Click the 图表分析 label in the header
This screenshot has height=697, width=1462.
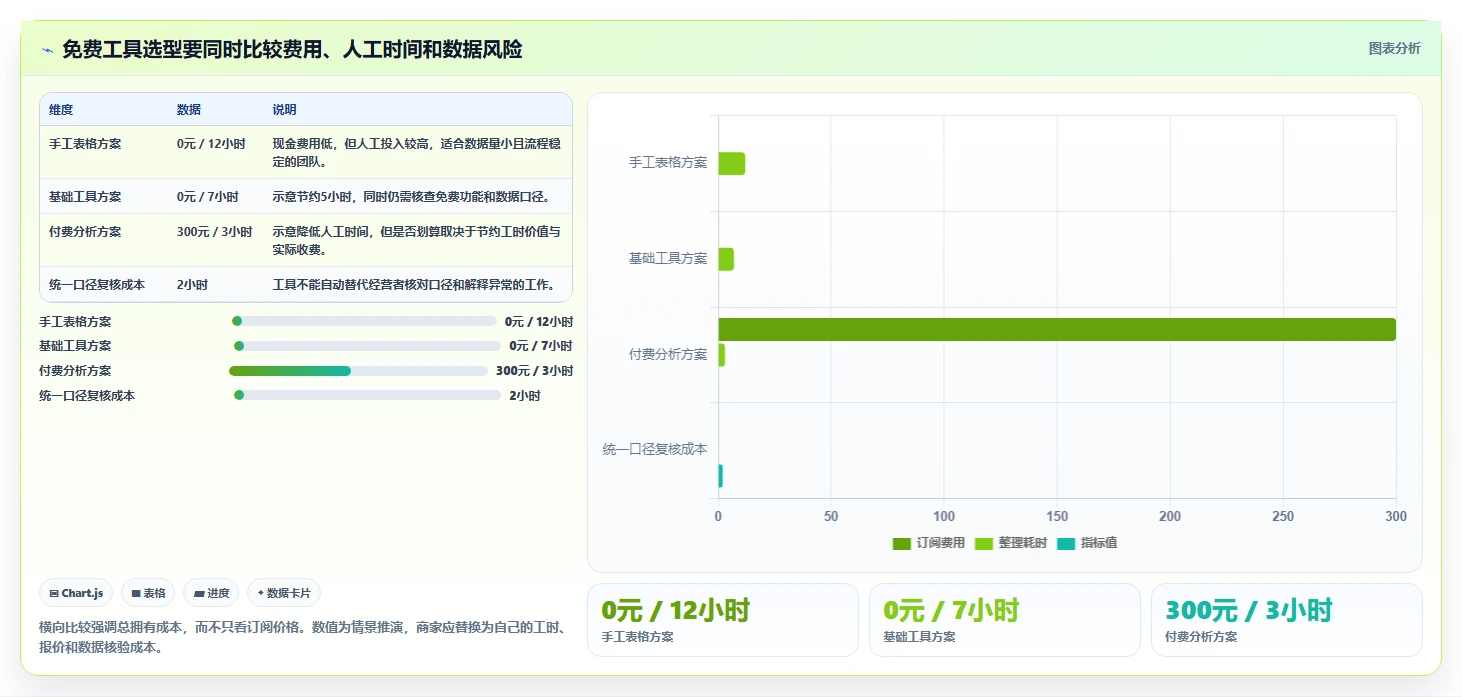(1394, 48)
